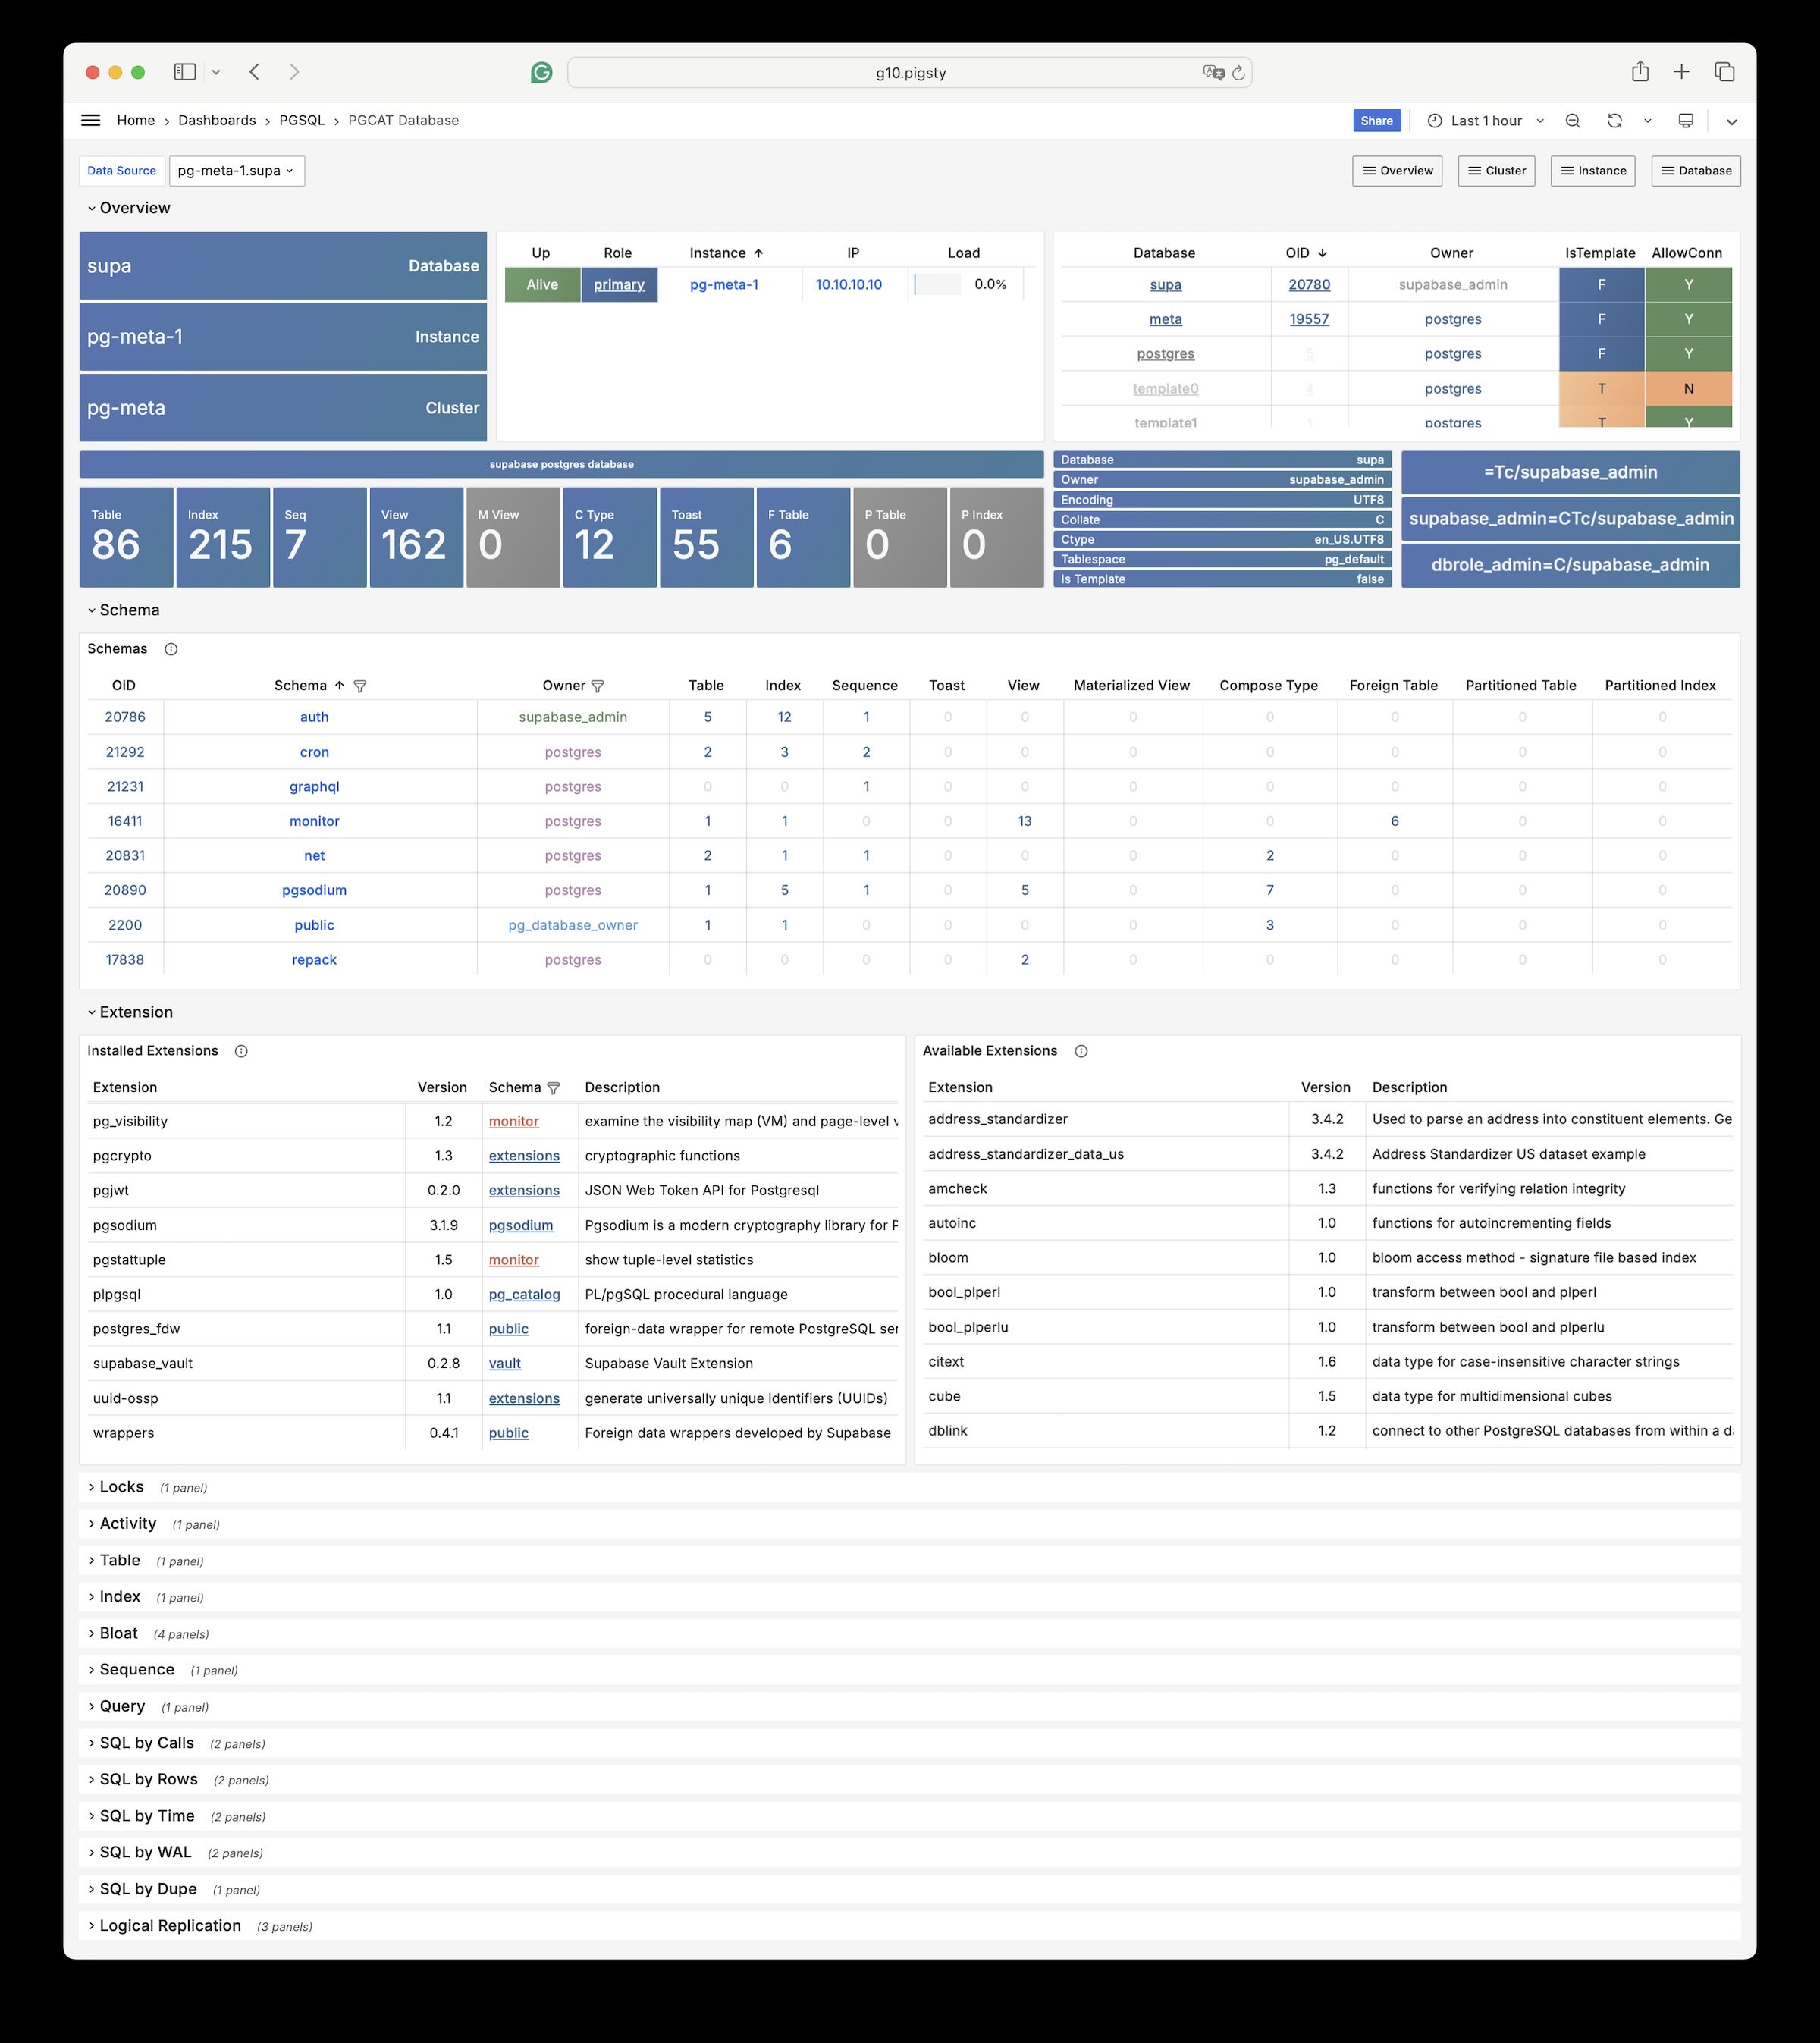Click the g10.pigsty address bar
Viewport: 1820px width, 2043px height.
[x=909, y=72]
